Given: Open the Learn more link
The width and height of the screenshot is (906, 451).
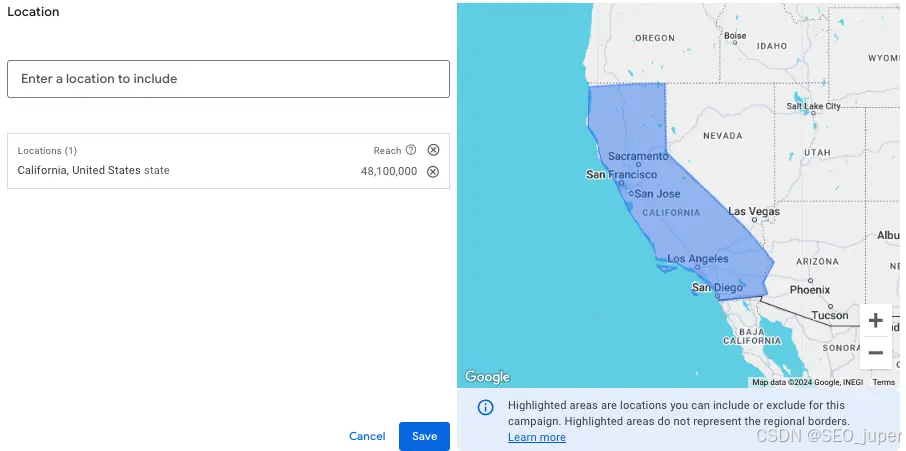Looking at the screenshot, I should 537,437.
